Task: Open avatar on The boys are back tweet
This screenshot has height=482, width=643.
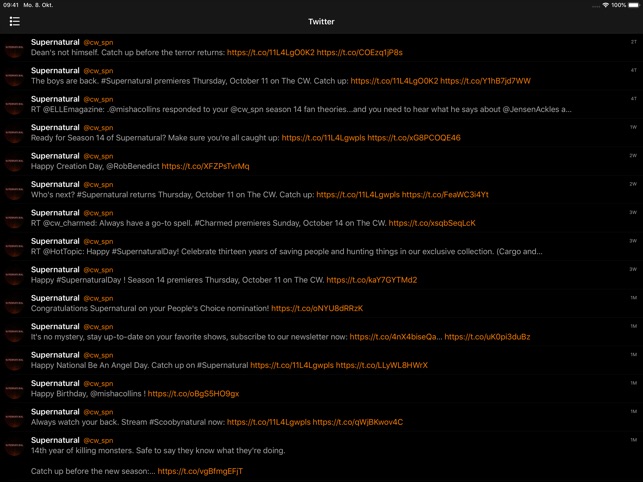Action: click(x=14, y=76)
